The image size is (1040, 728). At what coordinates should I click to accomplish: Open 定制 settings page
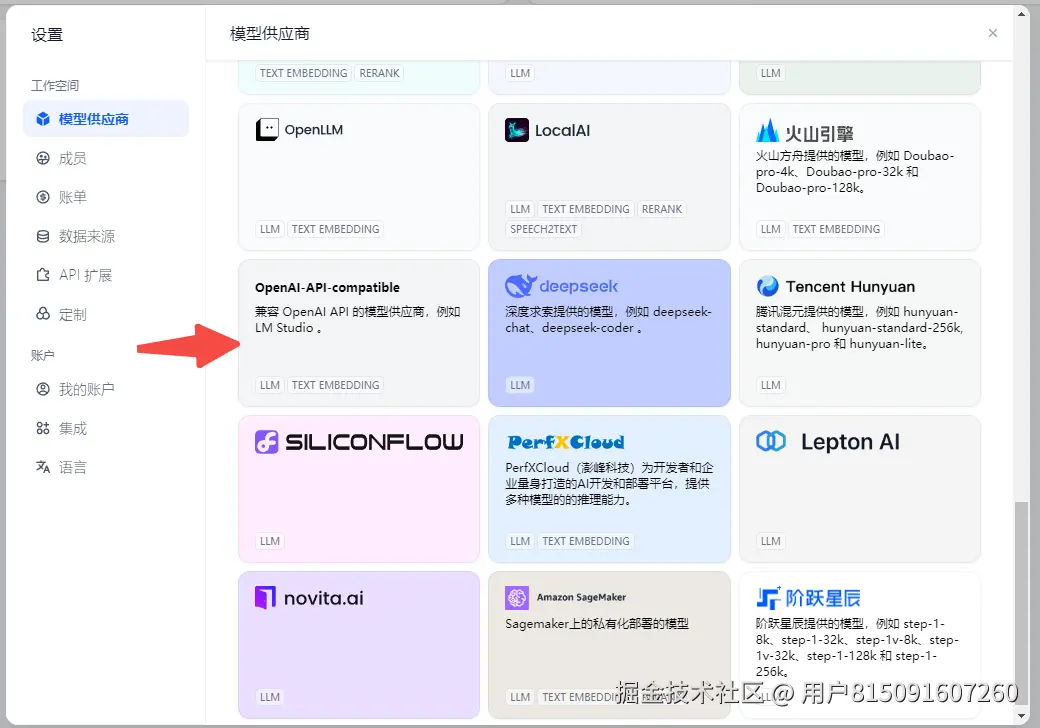(x=106, y=314)
